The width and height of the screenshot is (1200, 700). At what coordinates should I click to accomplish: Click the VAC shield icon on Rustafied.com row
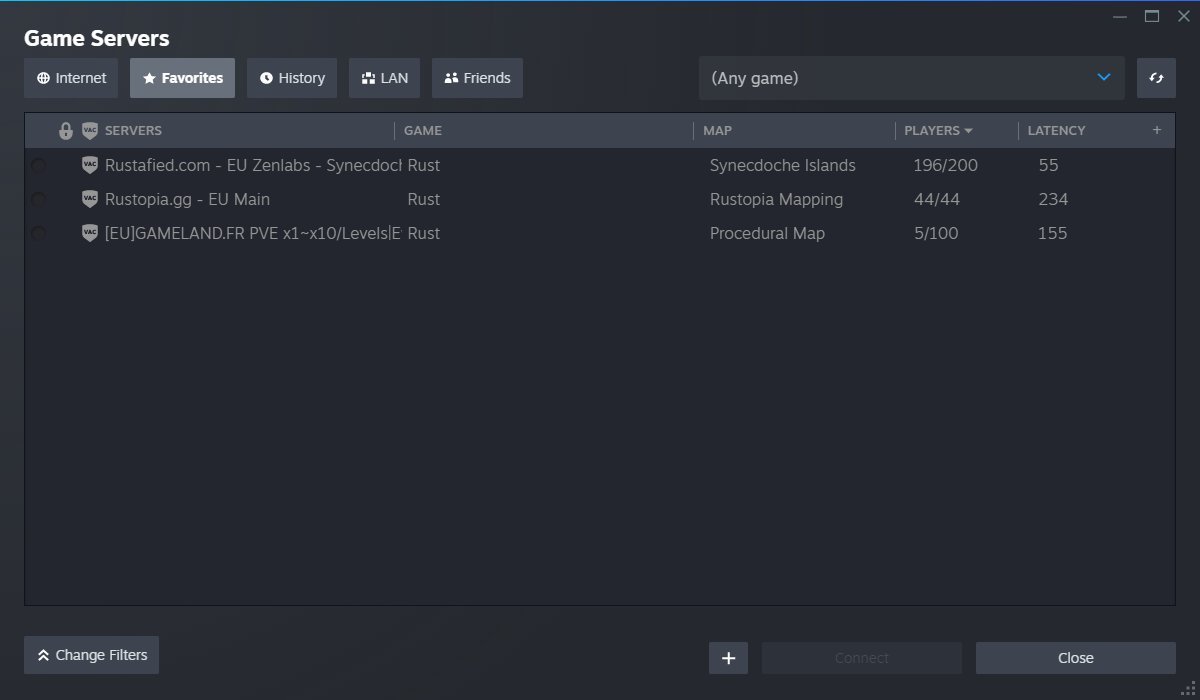89,165
